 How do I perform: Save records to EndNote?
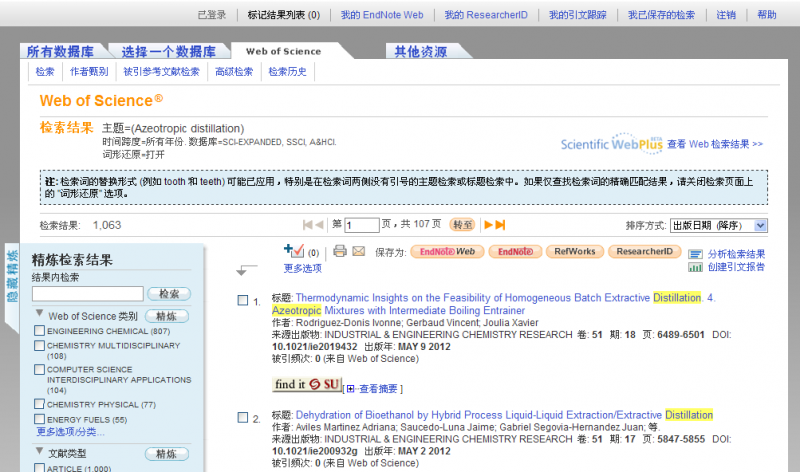coord(515,252)
